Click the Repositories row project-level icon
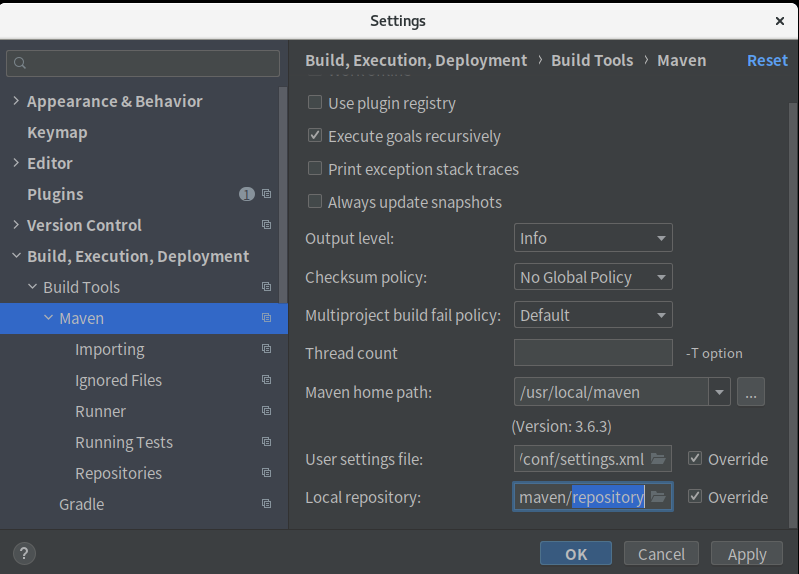Image resolution: width=799 pixels, height=574 pixels. [267, 473]
